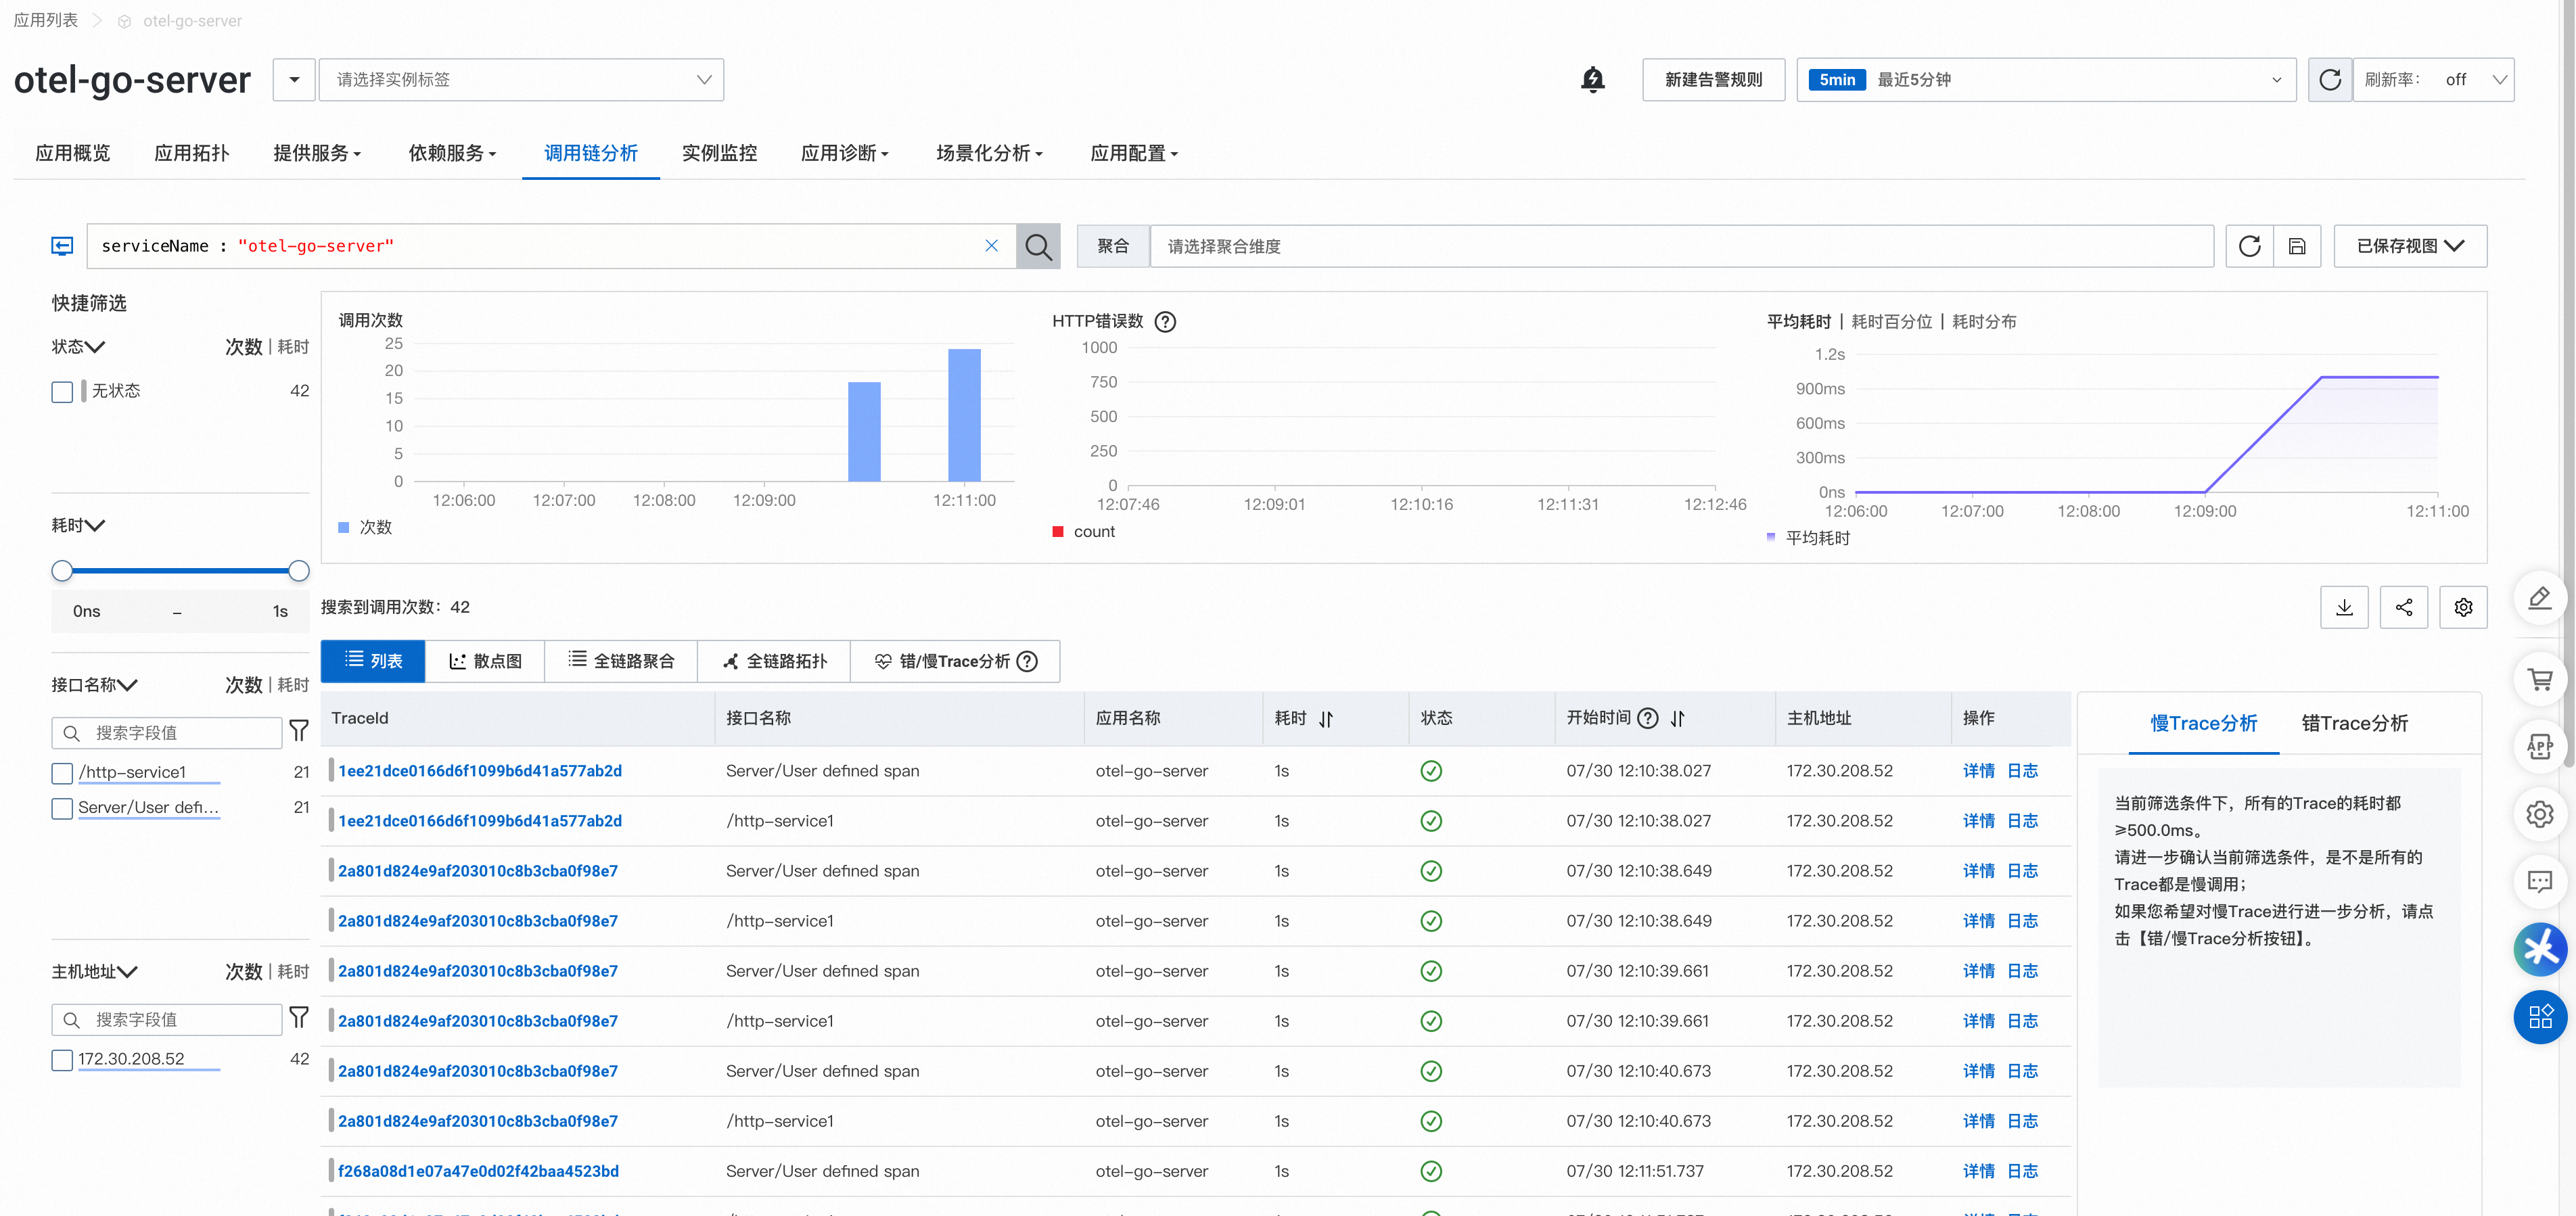Check the /http-service1 interface checkbox
The height and width of the screenshot is (1216, 2576).
coord(62,773)
